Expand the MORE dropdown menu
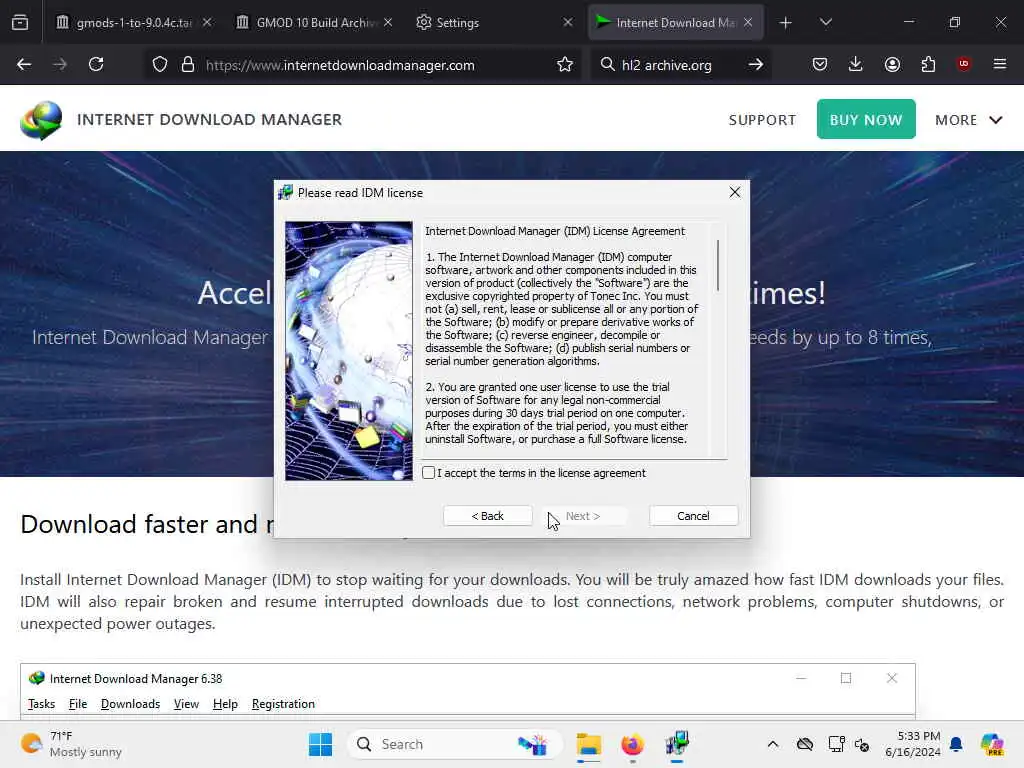 click(x=968, y=120)
